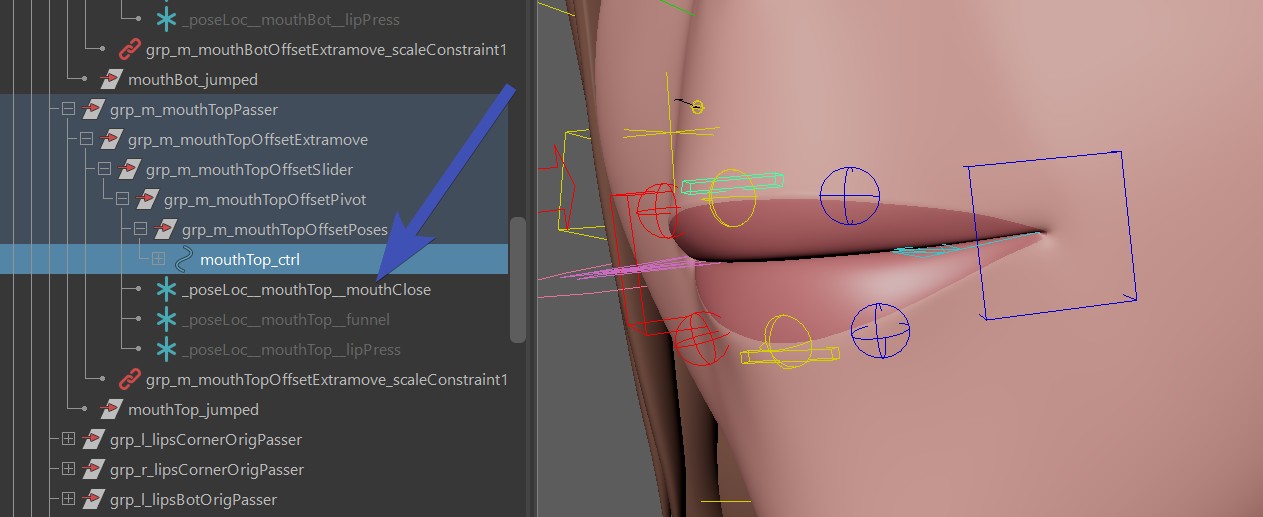Click the _poseLoc__mouthTop__funnel locator icon

click(x=165, y=320)
